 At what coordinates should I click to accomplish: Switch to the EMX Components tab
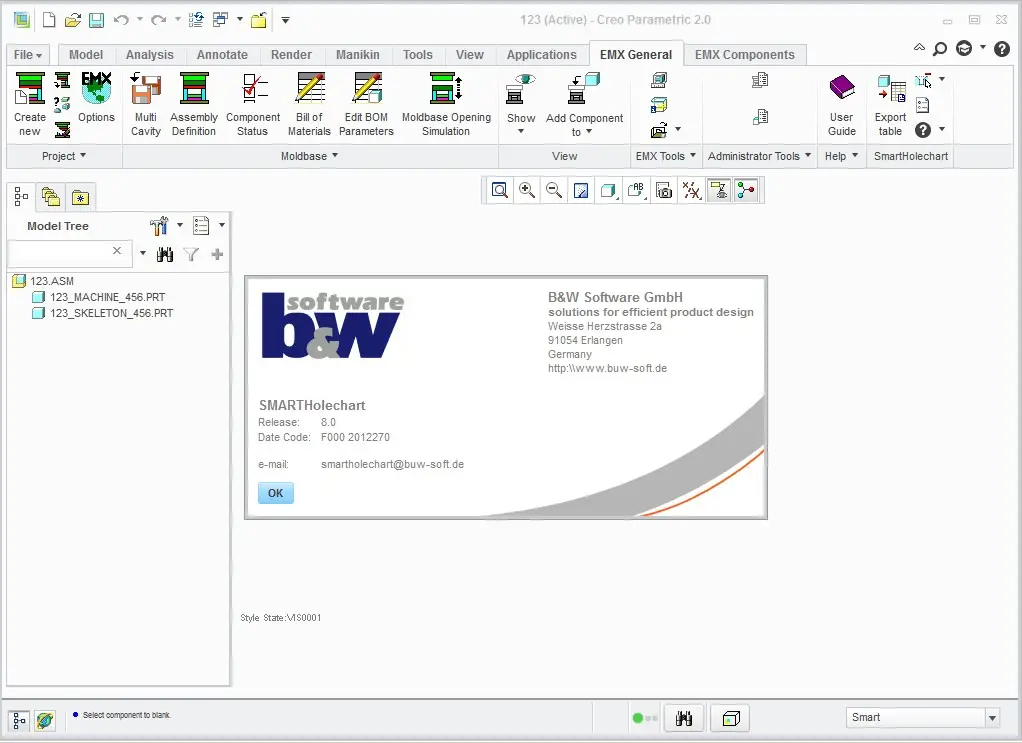click(744, 55)
